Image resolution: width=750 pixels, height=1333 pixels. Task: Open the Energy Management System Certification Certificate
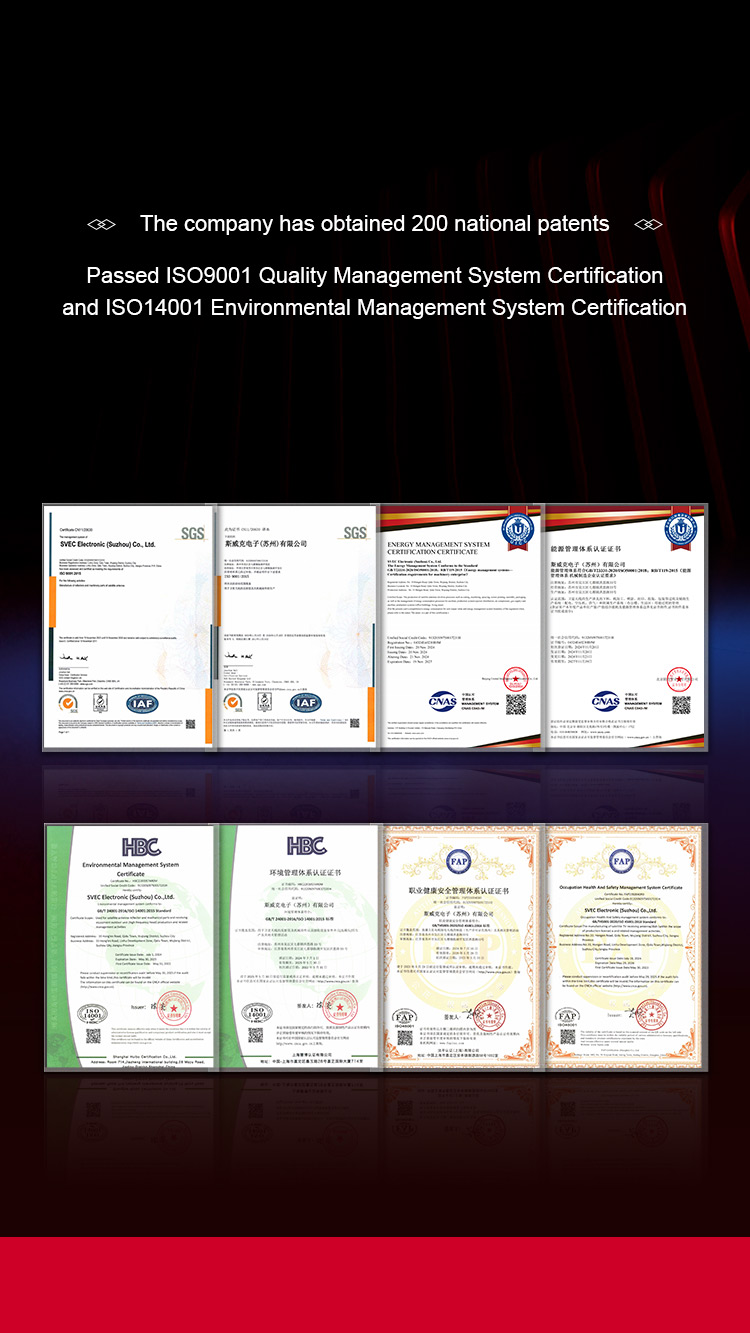(461, 626)
